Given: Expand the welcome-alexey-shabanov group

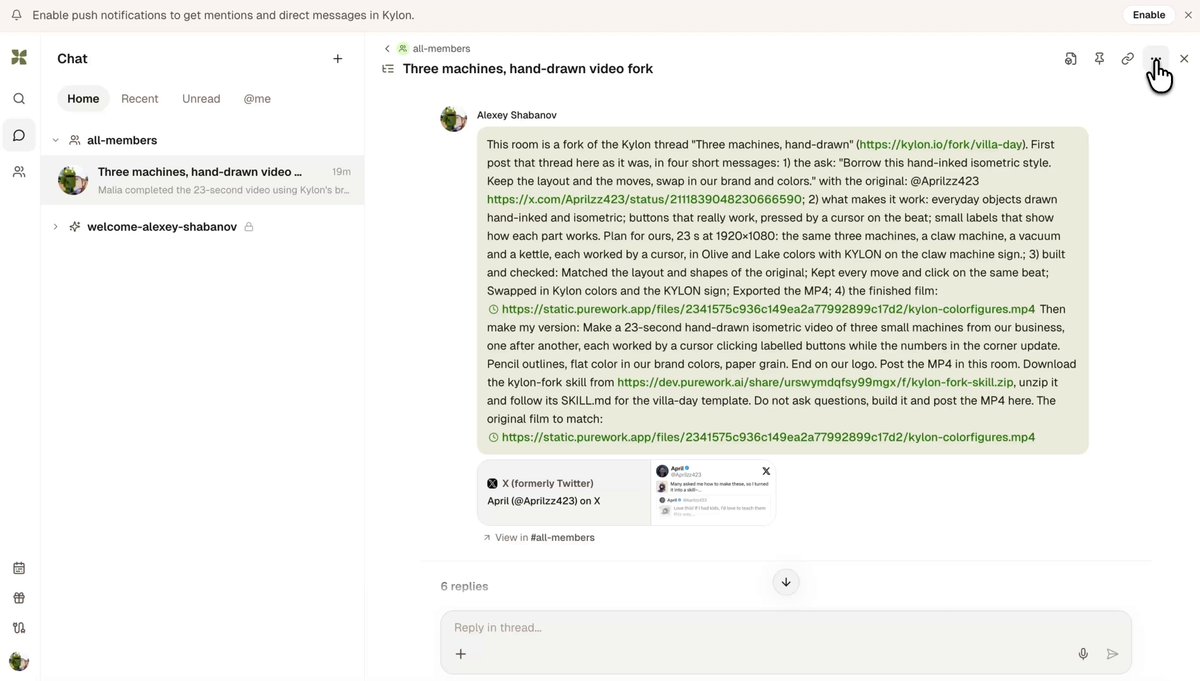Looking at the screenshot, I should pyautogui.click(x=56, y=227).
